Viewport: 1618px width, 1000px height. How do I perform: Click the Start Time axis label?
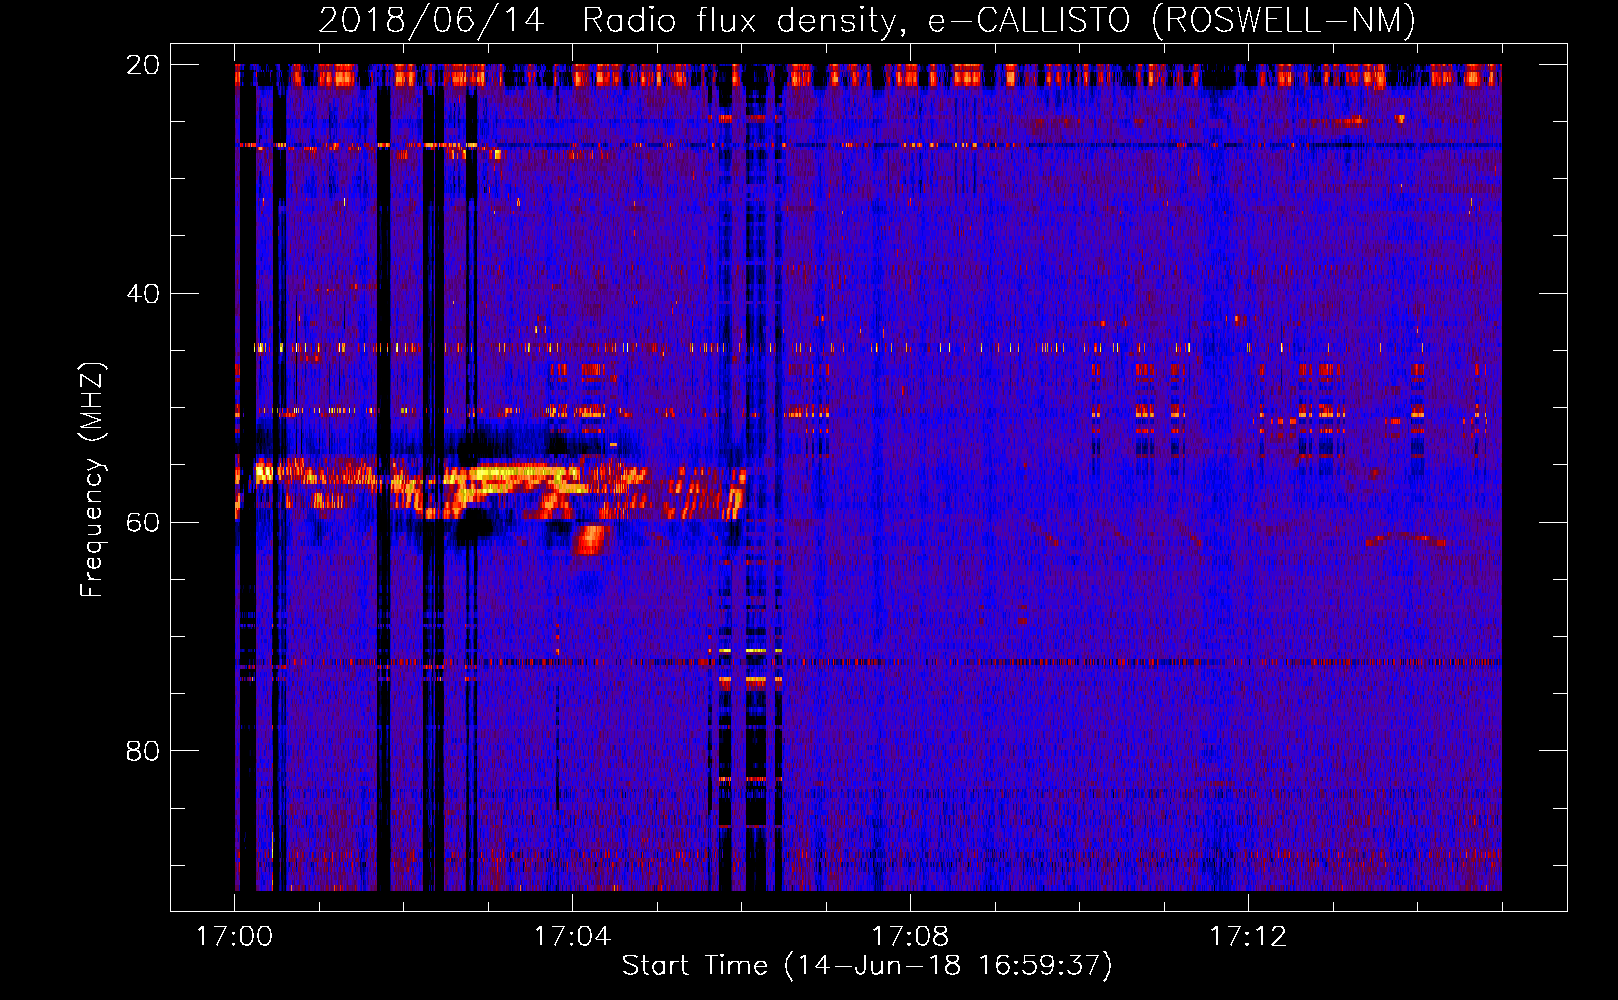[x=867, y=966]
